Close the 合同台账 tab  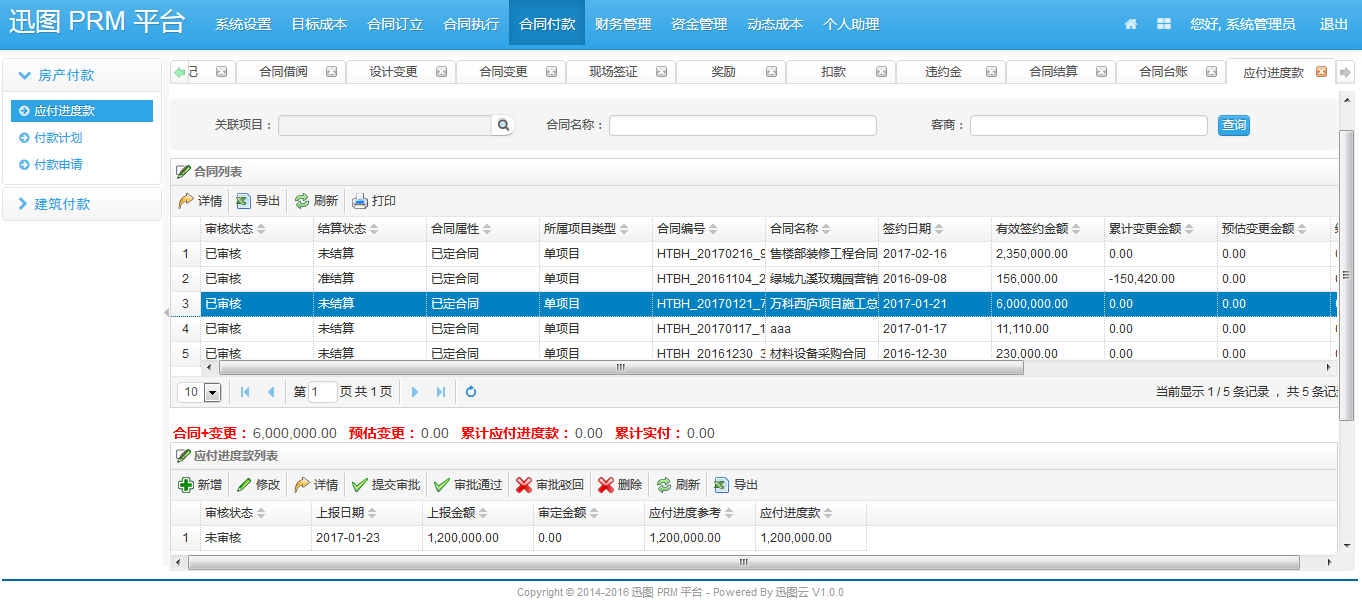1211,72
